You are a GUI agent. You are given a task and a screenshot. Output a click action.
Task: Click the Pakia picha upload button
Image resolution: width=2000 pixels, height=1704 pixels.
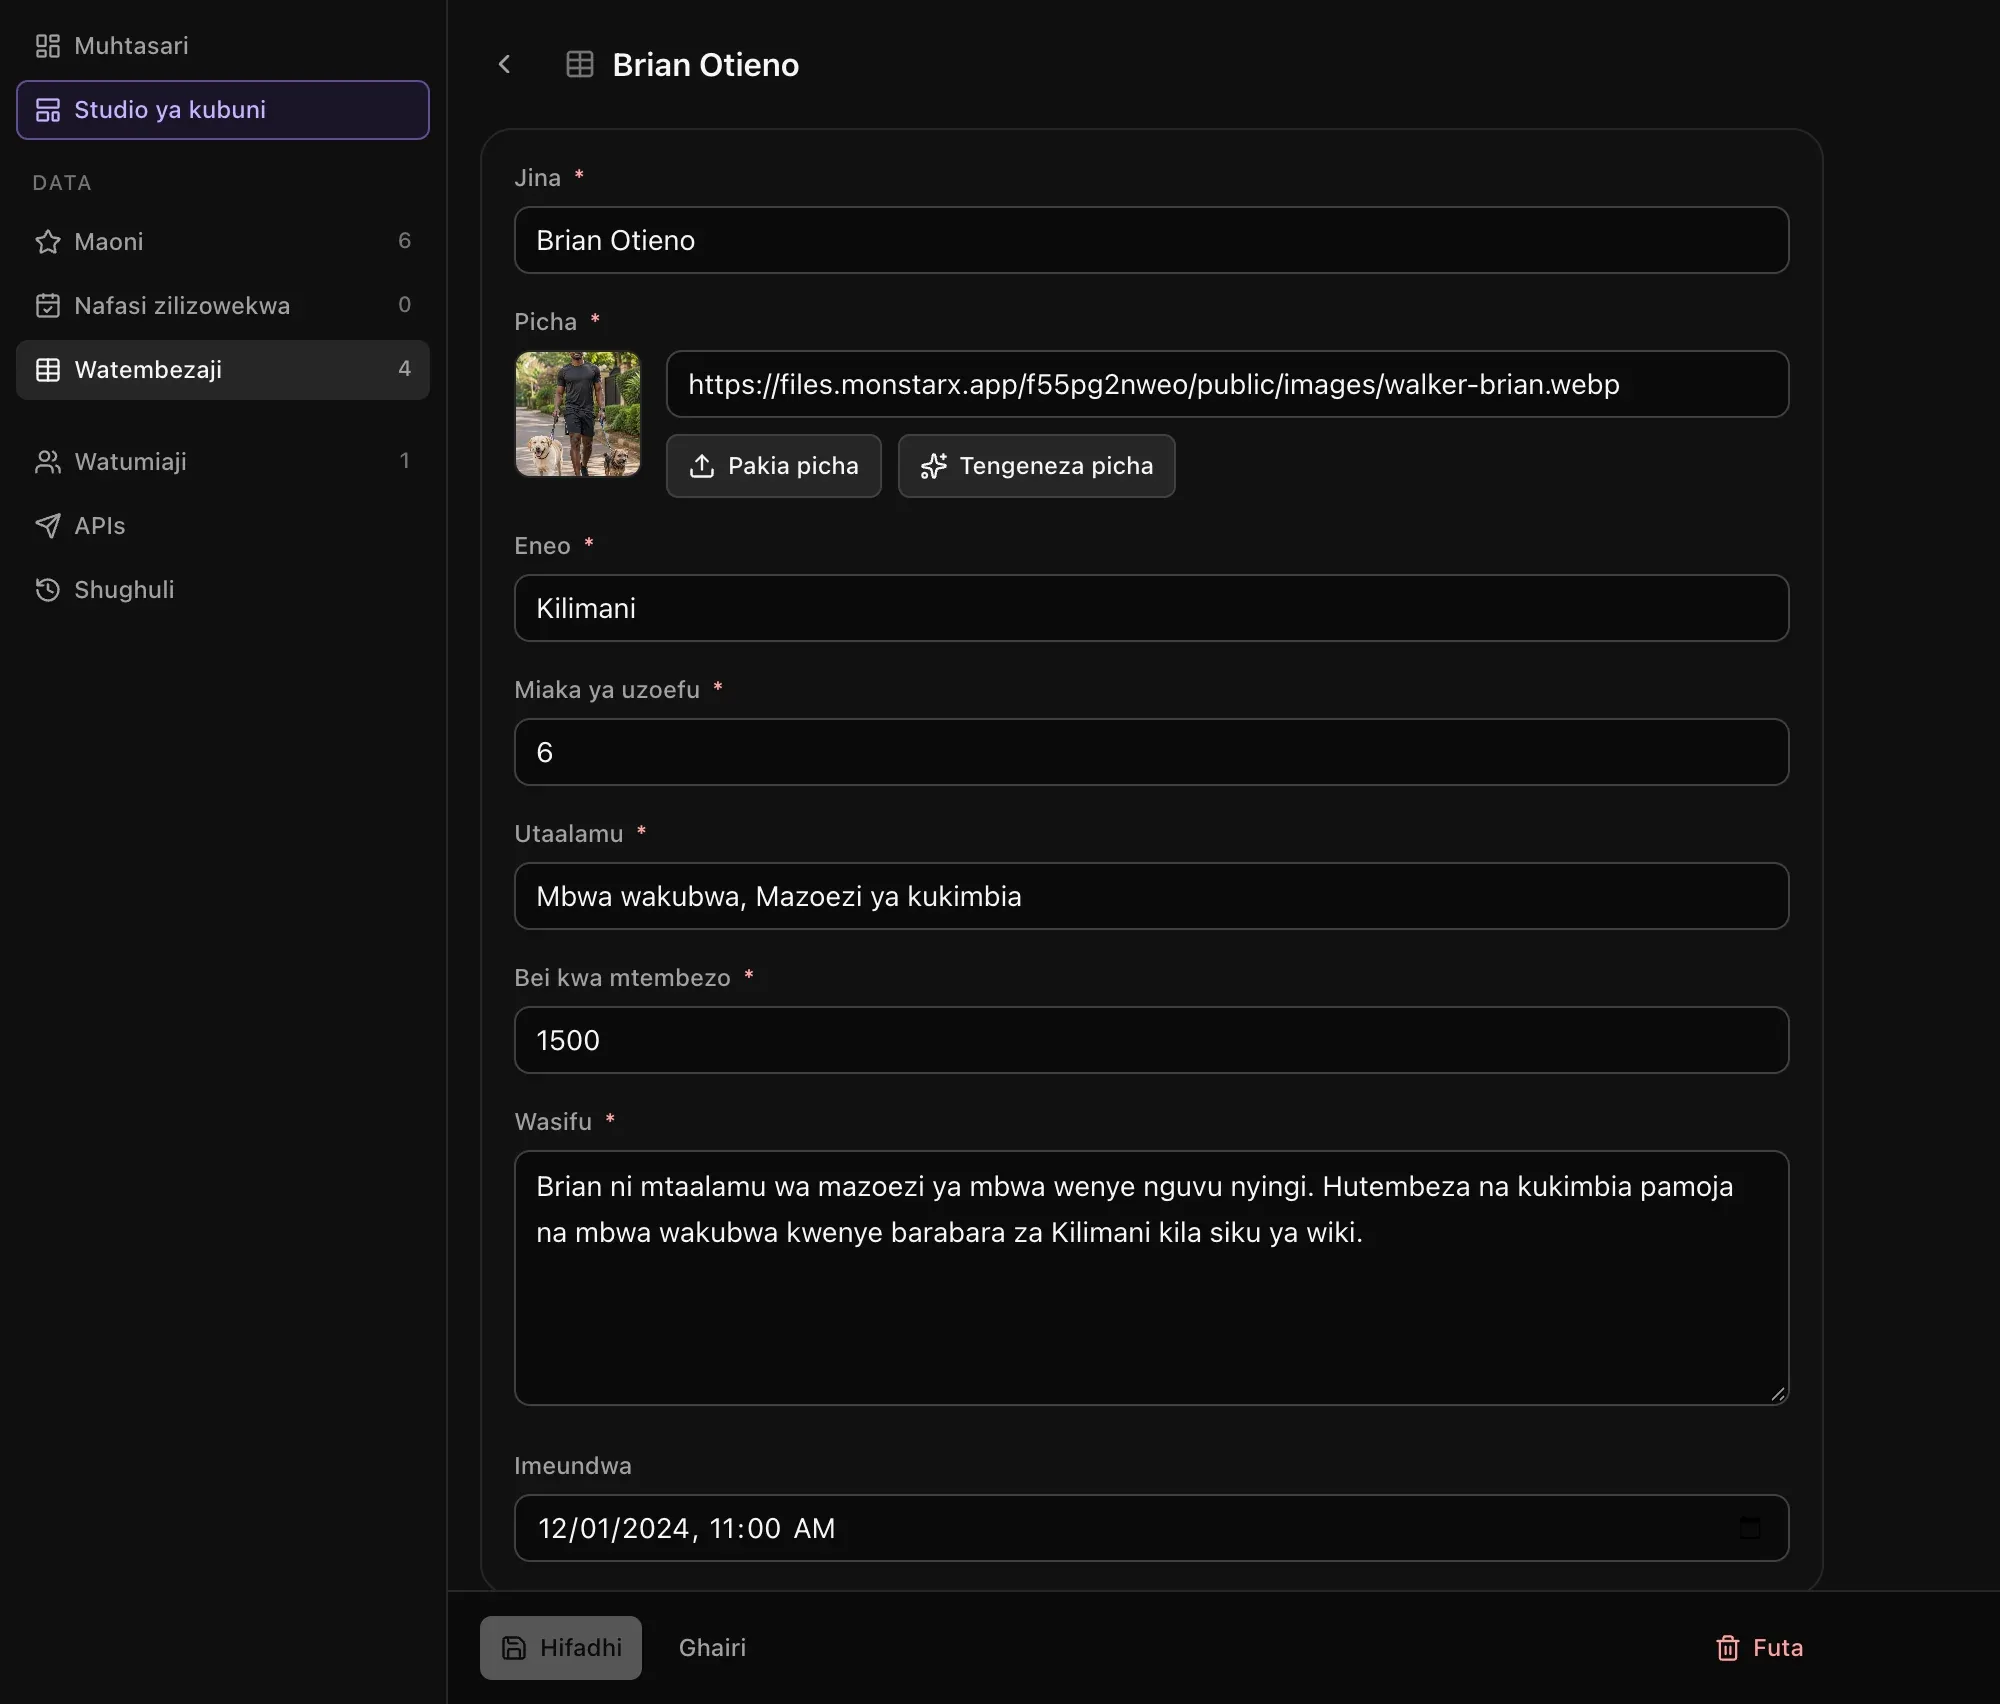[x=773, y=466]
